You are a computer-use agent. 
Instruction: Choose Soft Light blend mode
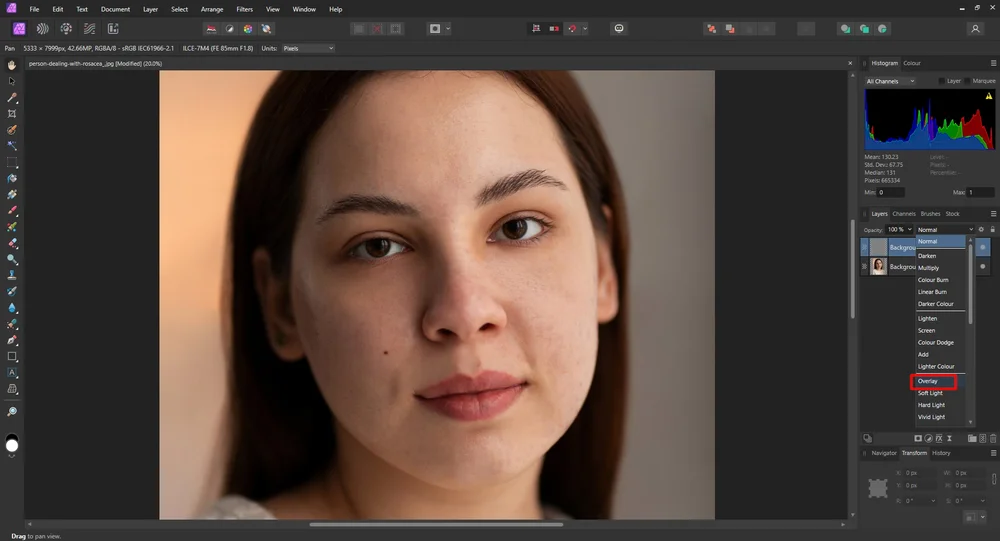click(930, 393)
